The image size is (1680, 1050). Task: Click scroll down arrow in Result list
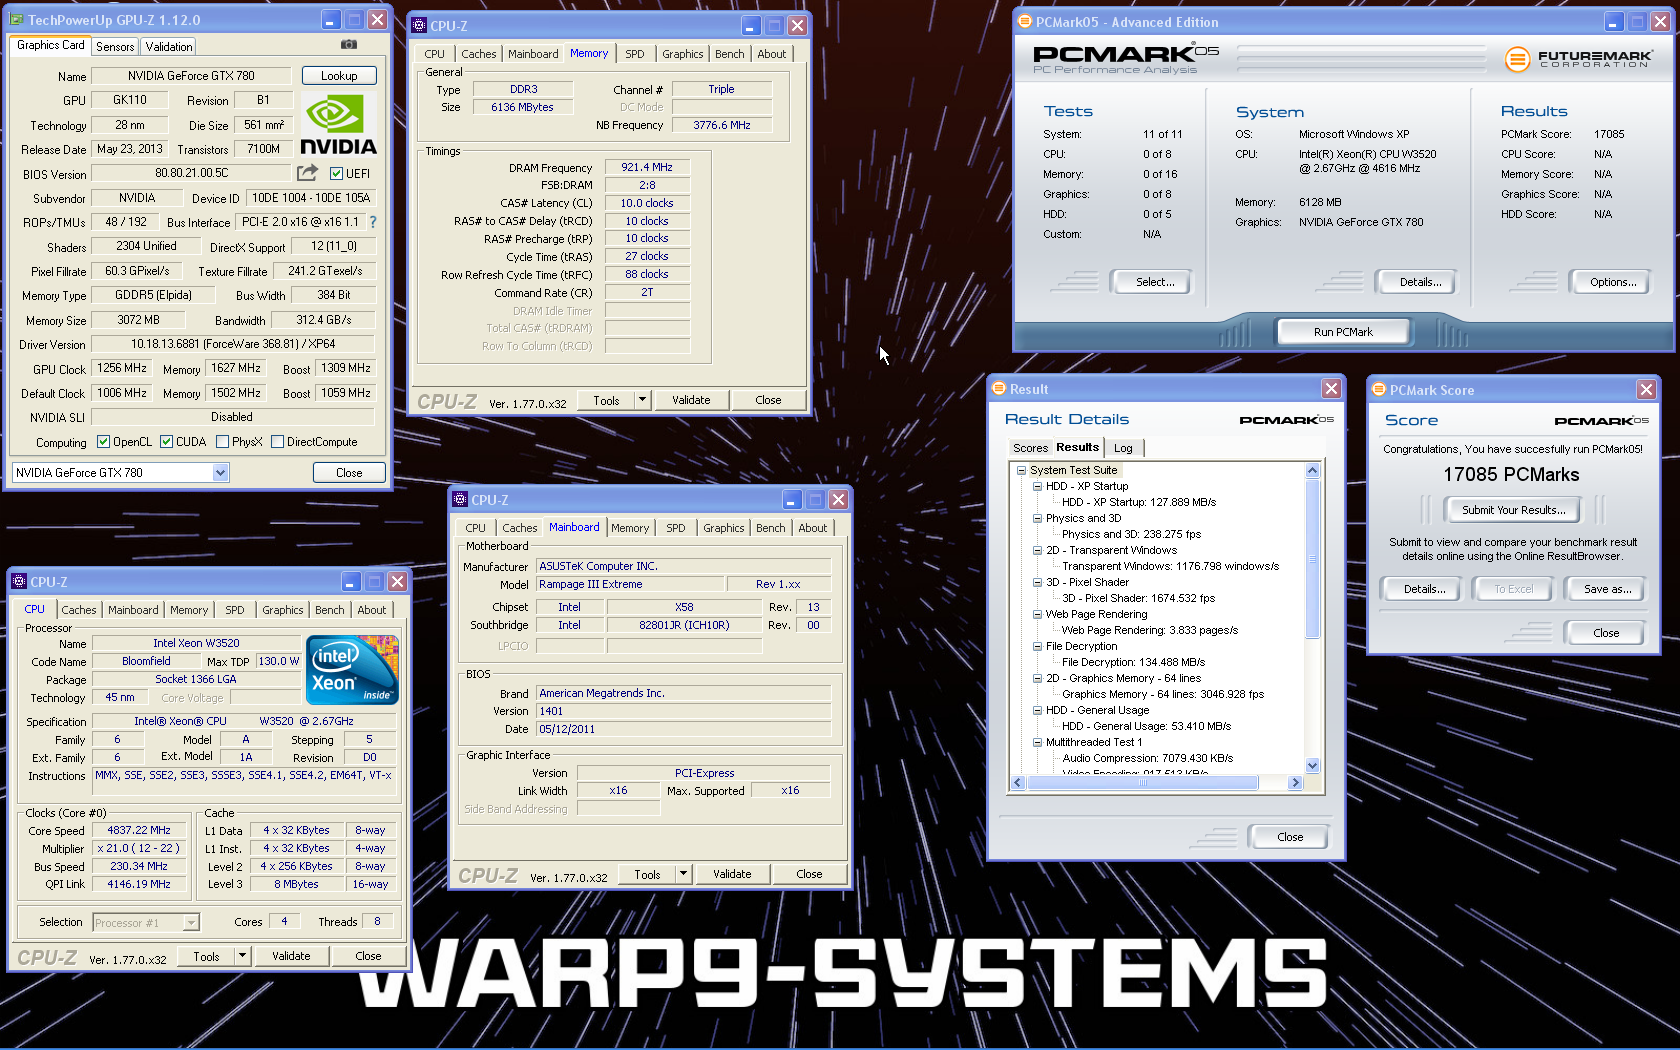(x=1313, y=766)
